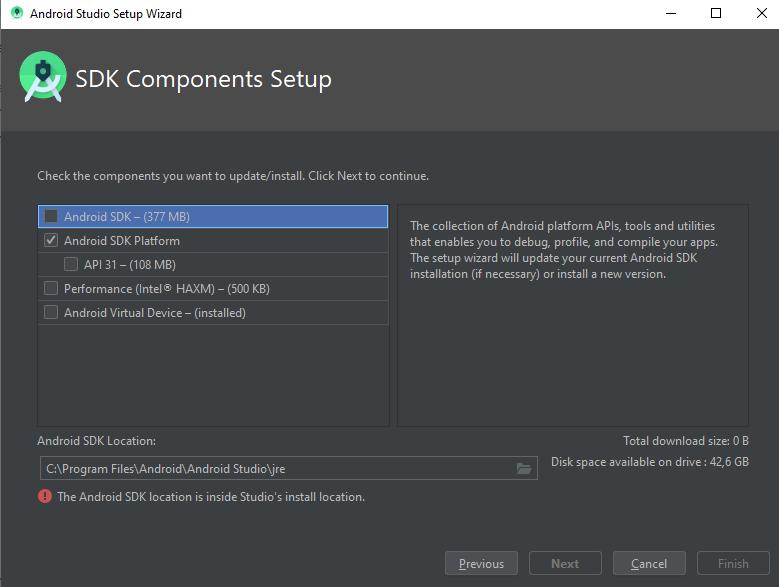The width and height of the screenshot is (779, 587).
Task: Enable the API 31 (108 MB) checkbox
Action: tap(71, 264)
